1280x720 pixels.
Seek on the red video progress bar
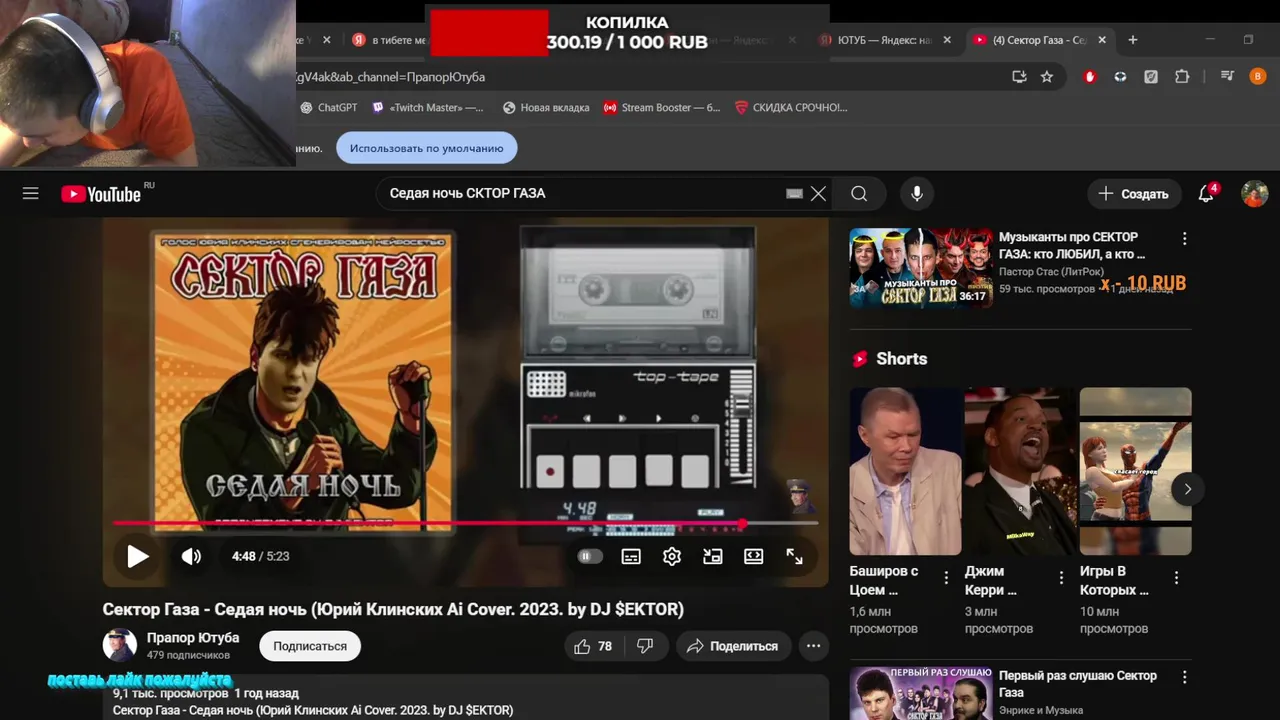click(x=465, y=523)
